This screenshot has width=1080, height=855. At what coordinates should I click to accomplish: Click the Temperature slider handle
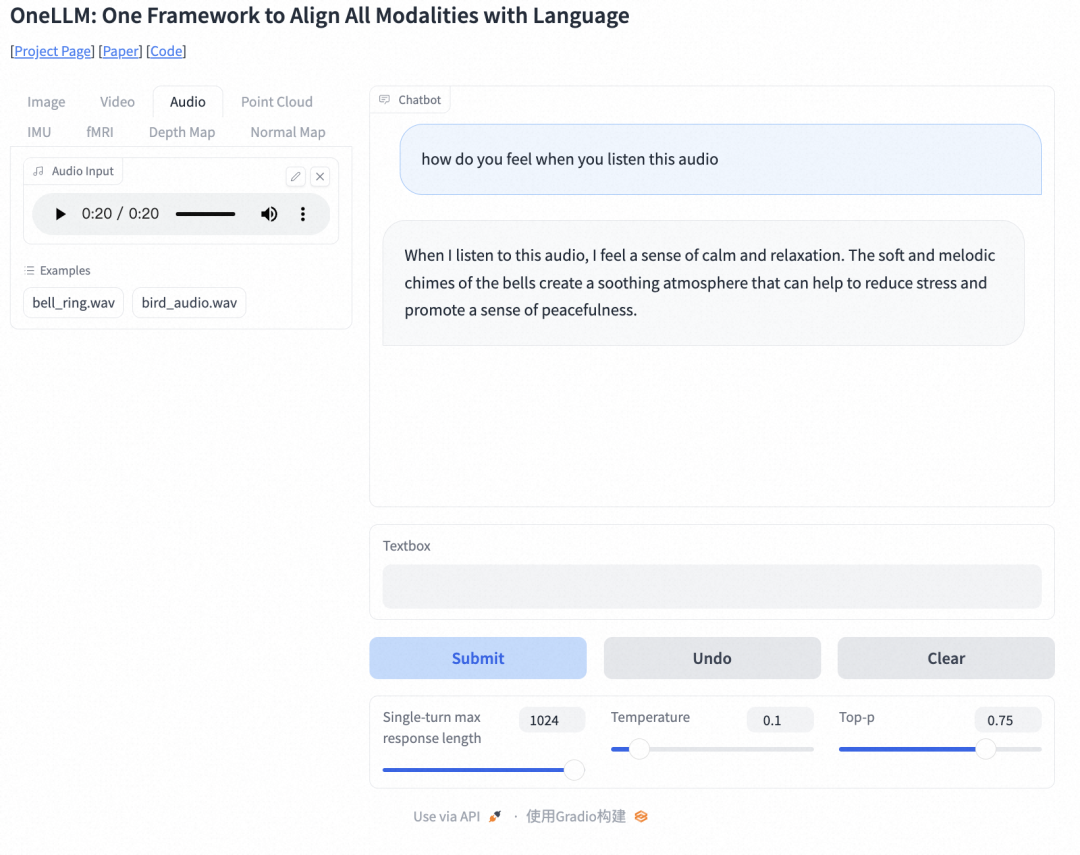[x=639, y=749]
